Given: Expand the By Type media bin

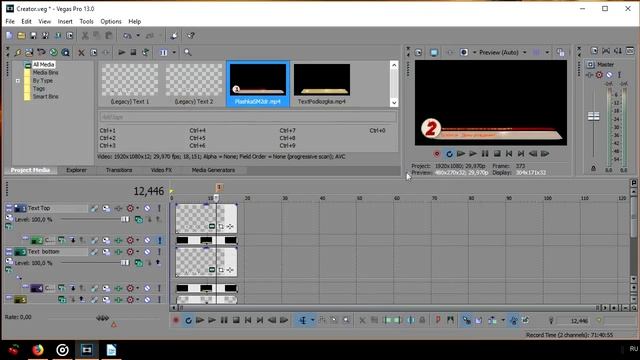Looking at the screenshot, I should click(x=18, y=81).
